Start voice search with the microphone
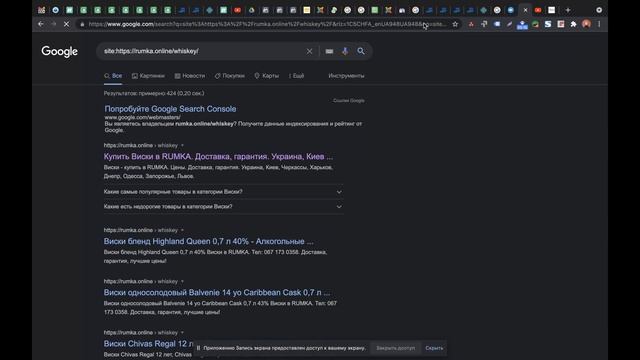The image size is (640, 360). pyautogui.click(x=345, y=51)
